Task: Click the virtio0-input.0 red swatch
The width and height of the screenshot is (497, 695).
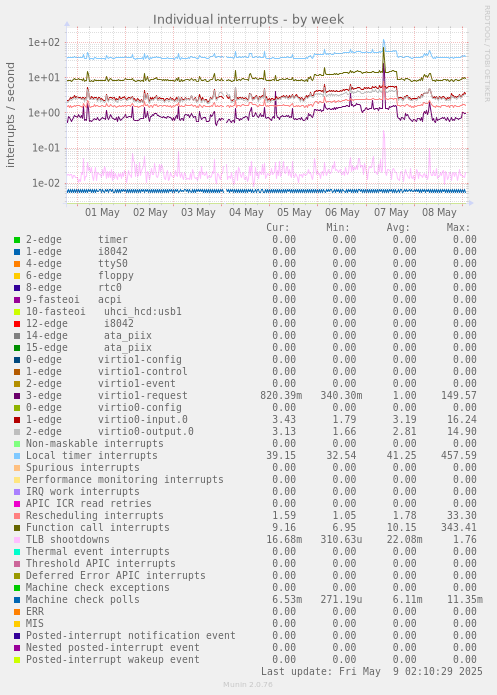Action: point(17,420)
